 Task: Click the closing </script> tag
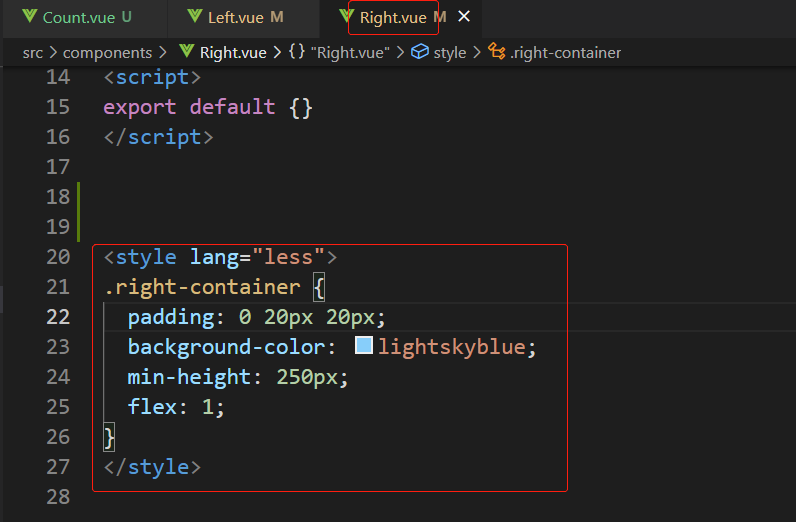coord(158,137)
